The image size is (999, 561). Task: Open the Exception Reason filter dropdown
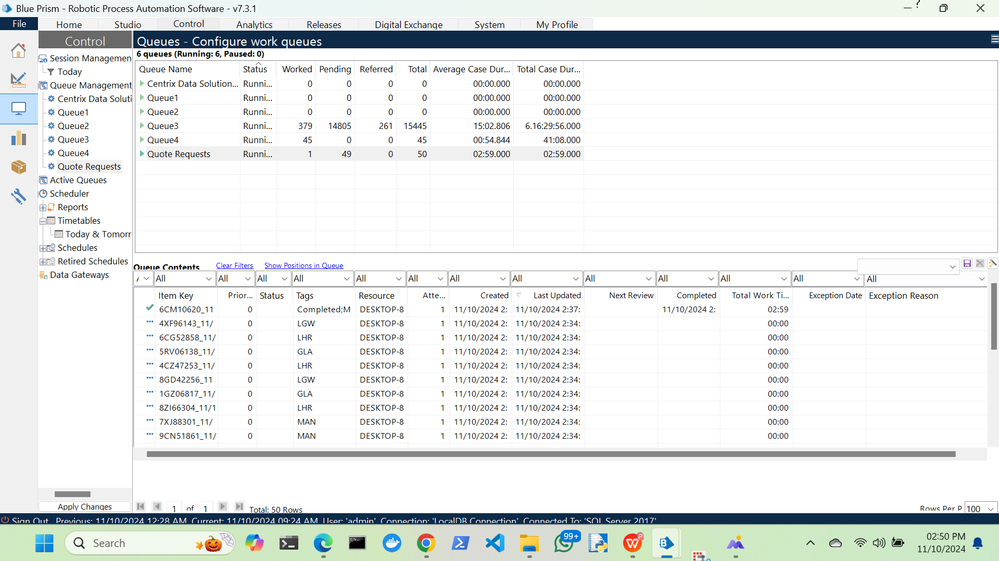pyautogui.click(x=982, y=279)
